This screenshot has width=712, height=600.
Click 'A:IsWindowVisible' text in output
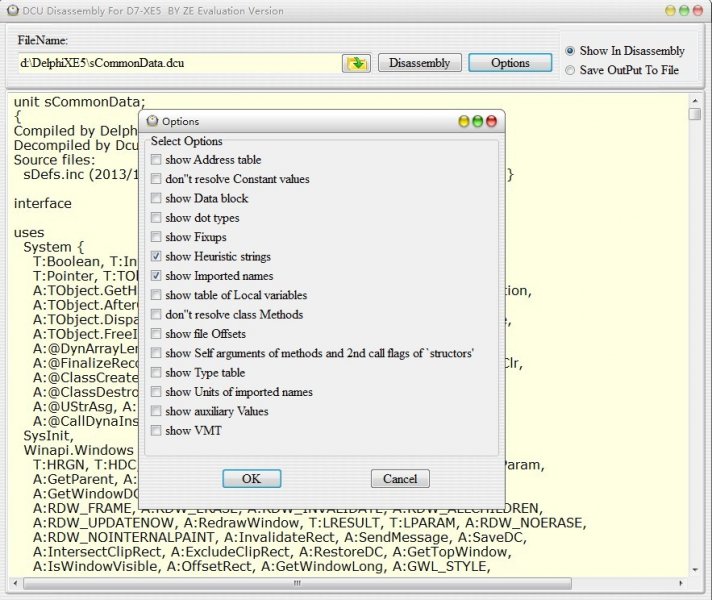[95, 567]
